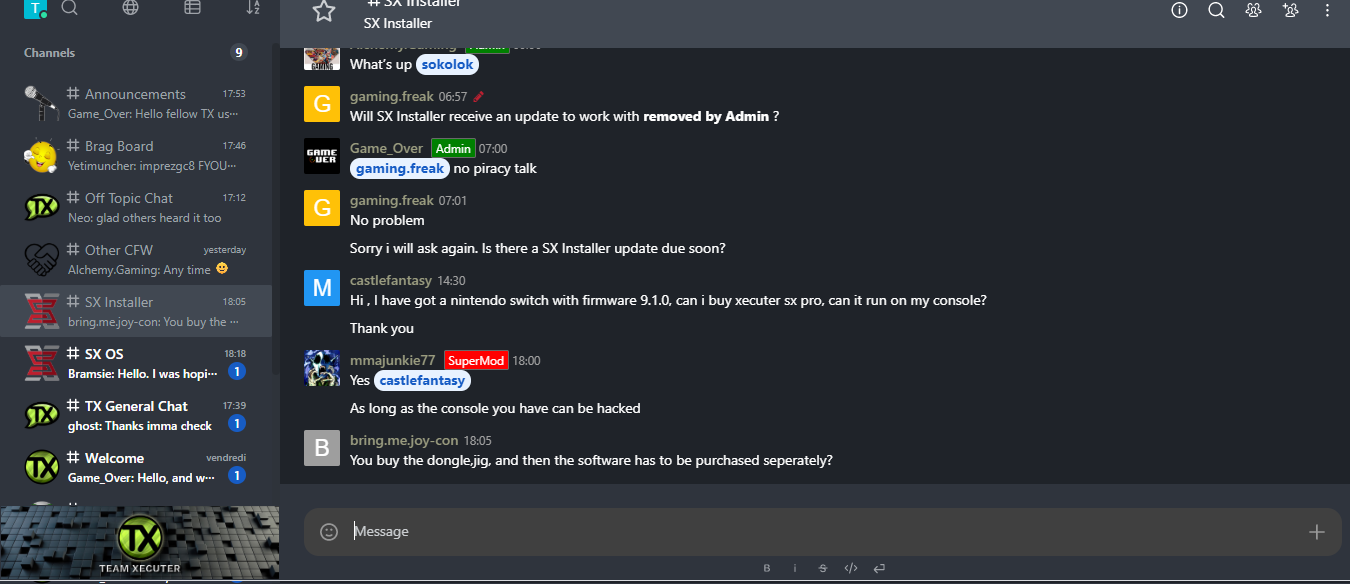Toggle bold formatting in composer
This screenshot has height=584, width=1350.
767,568
